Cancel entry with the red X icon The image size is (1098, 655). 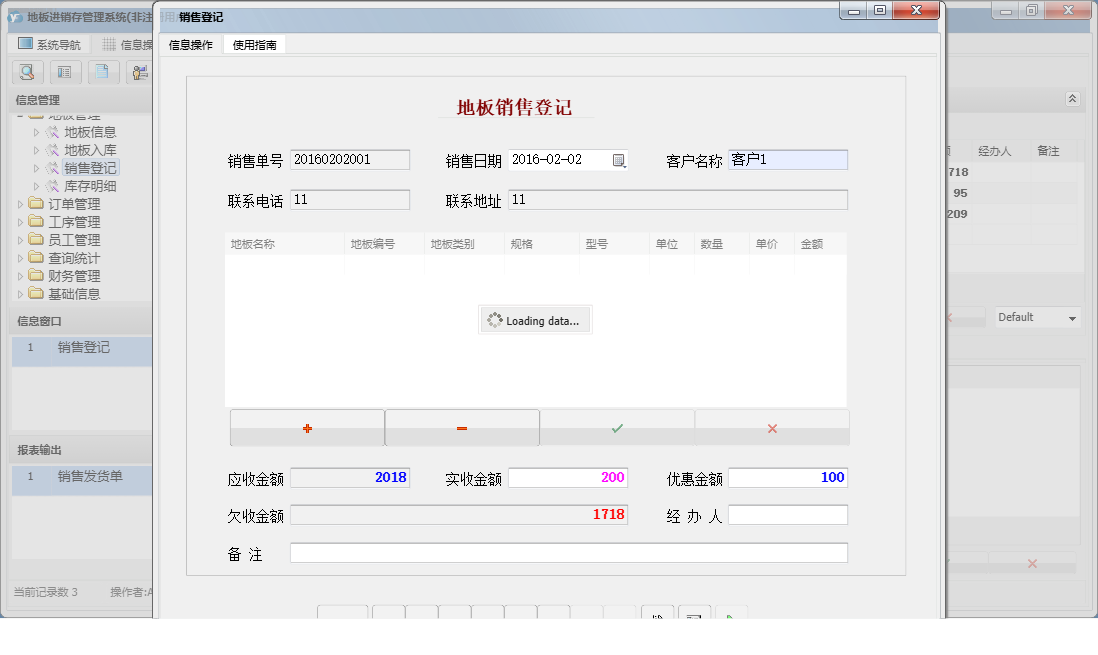tap(771, 427)
